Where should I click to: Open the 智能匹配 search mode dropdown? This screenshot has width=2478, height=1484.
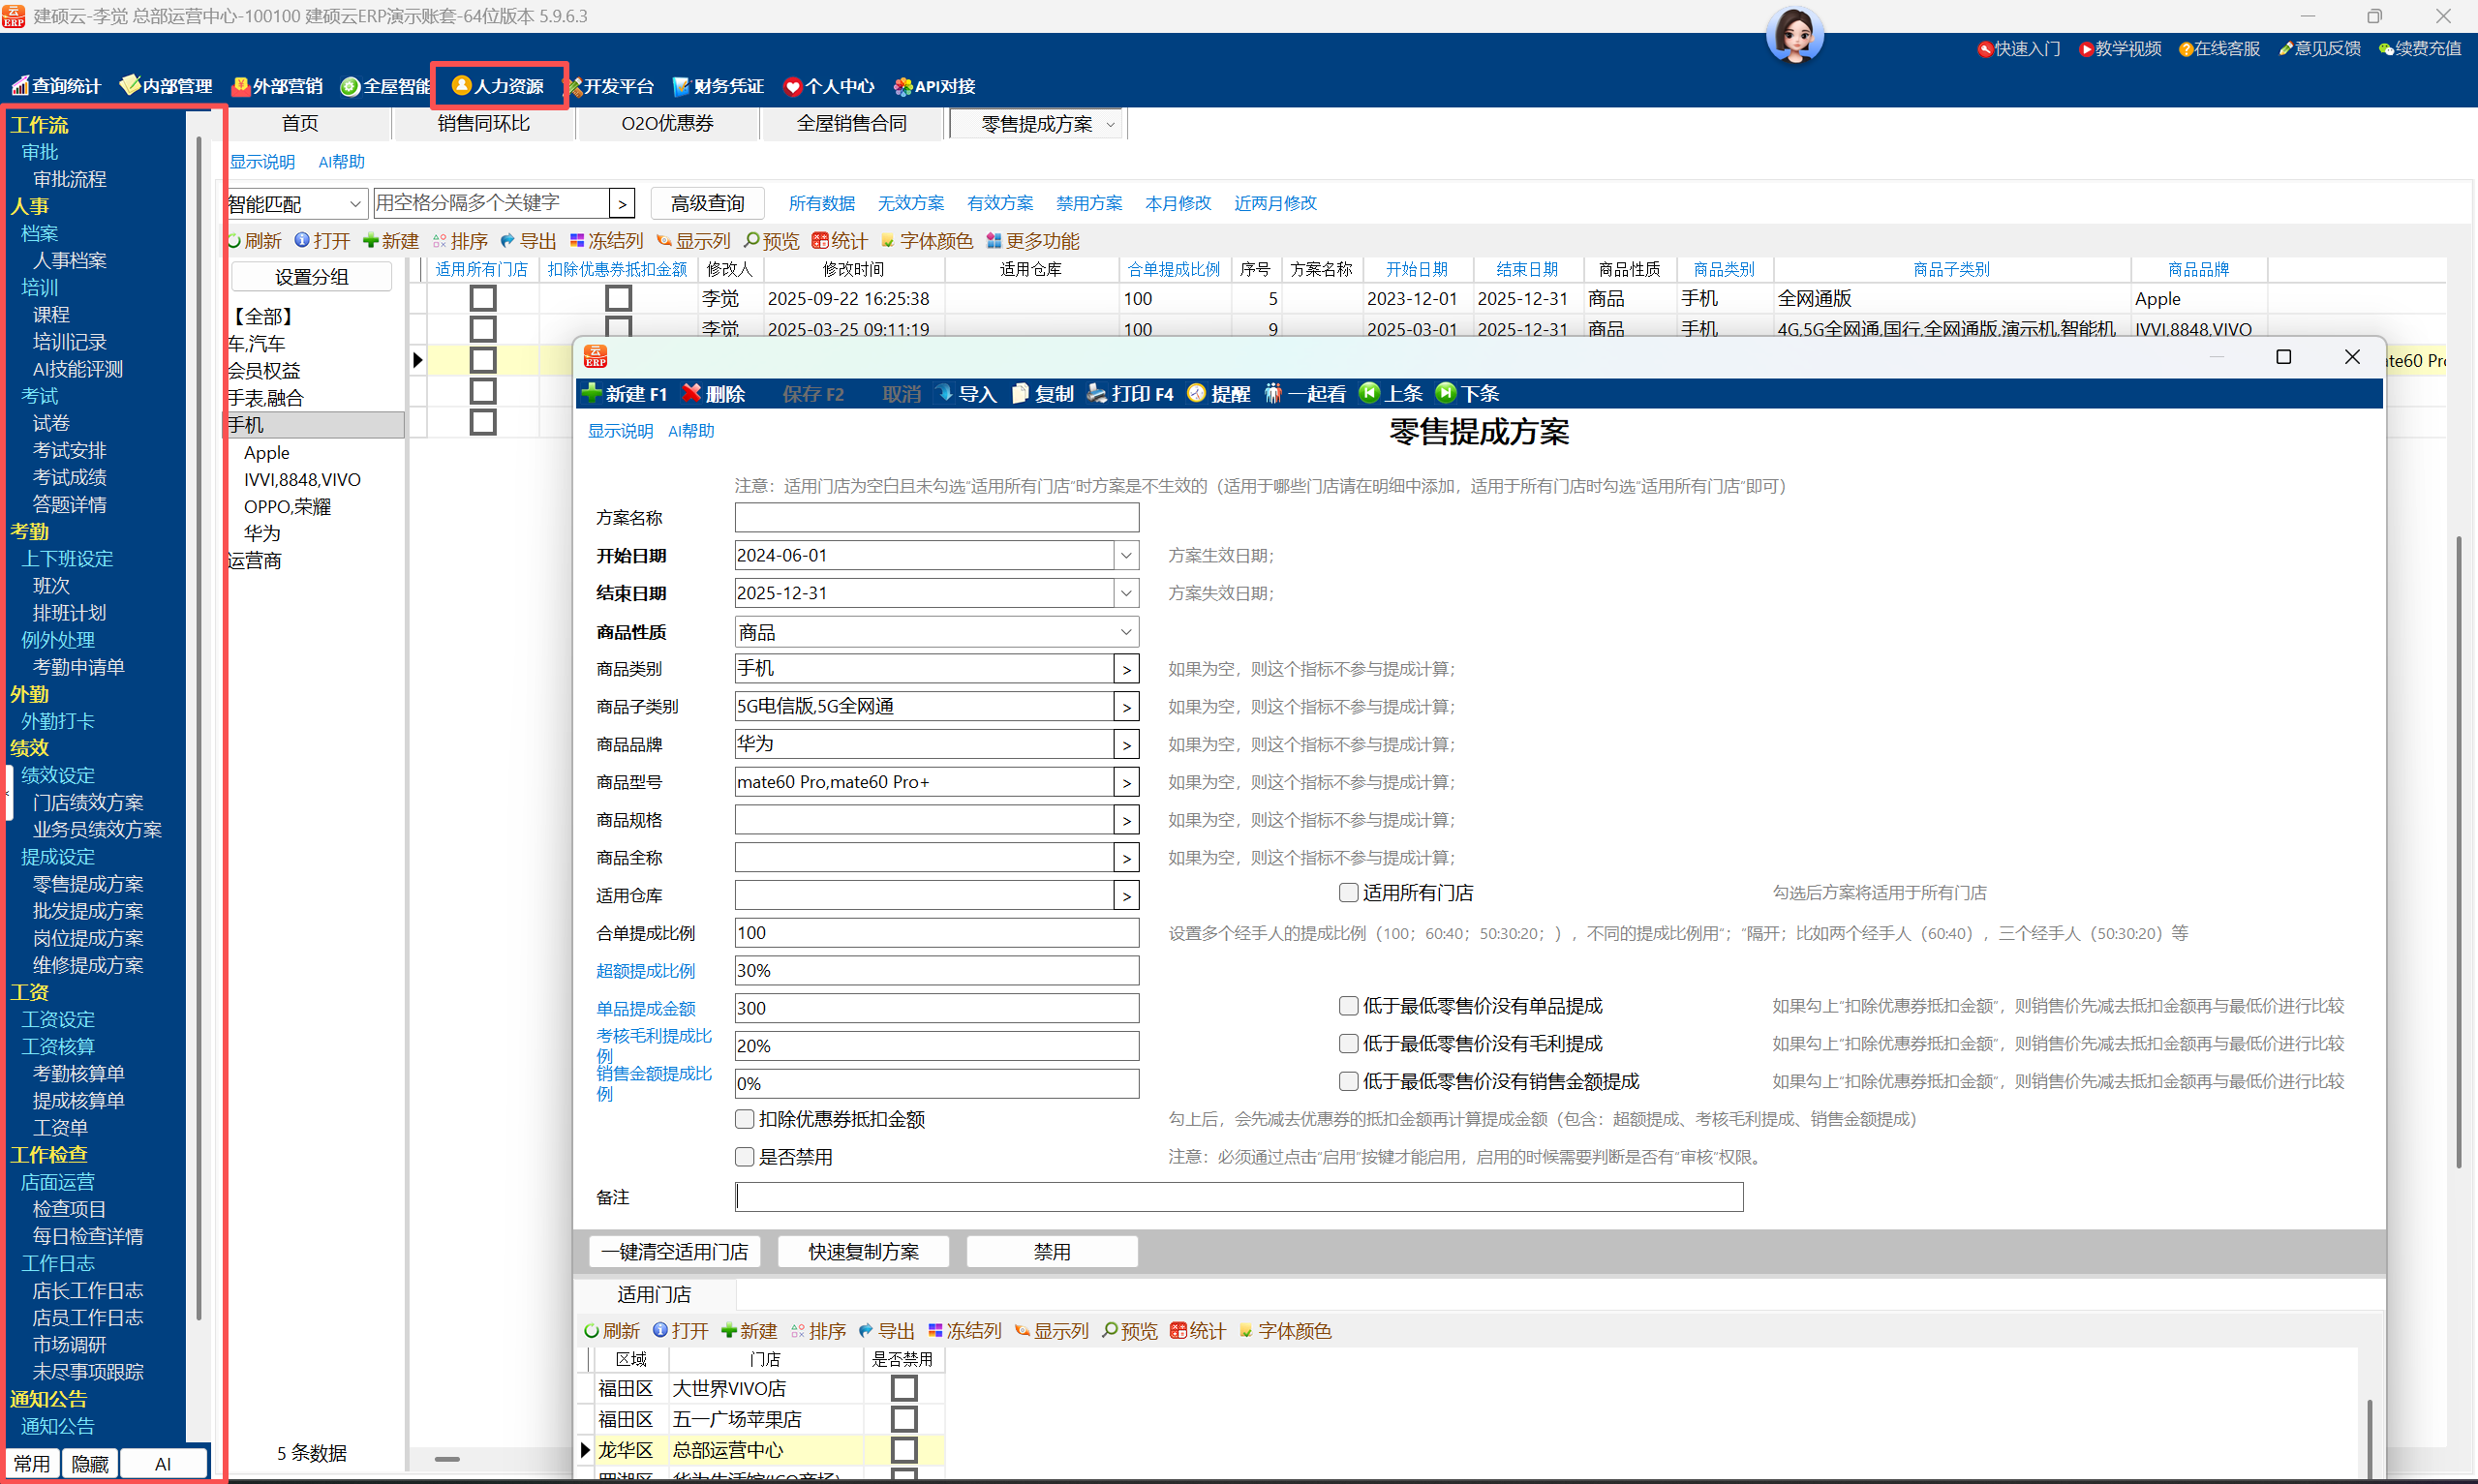(354, 204)
